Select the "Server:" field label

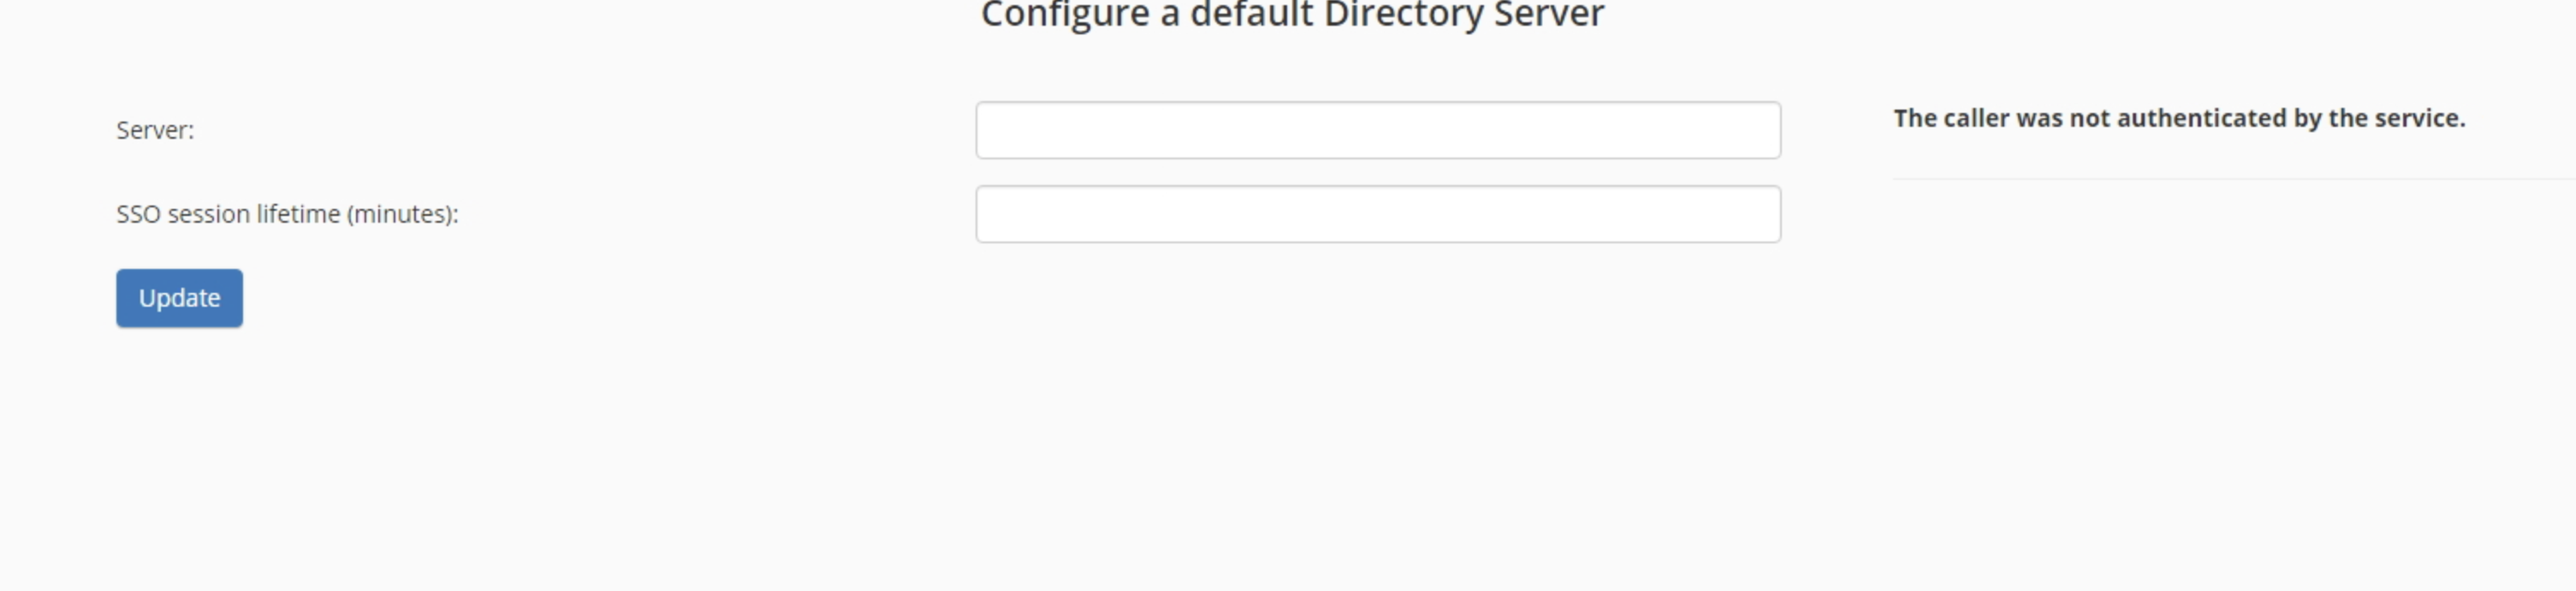point(155,130)
